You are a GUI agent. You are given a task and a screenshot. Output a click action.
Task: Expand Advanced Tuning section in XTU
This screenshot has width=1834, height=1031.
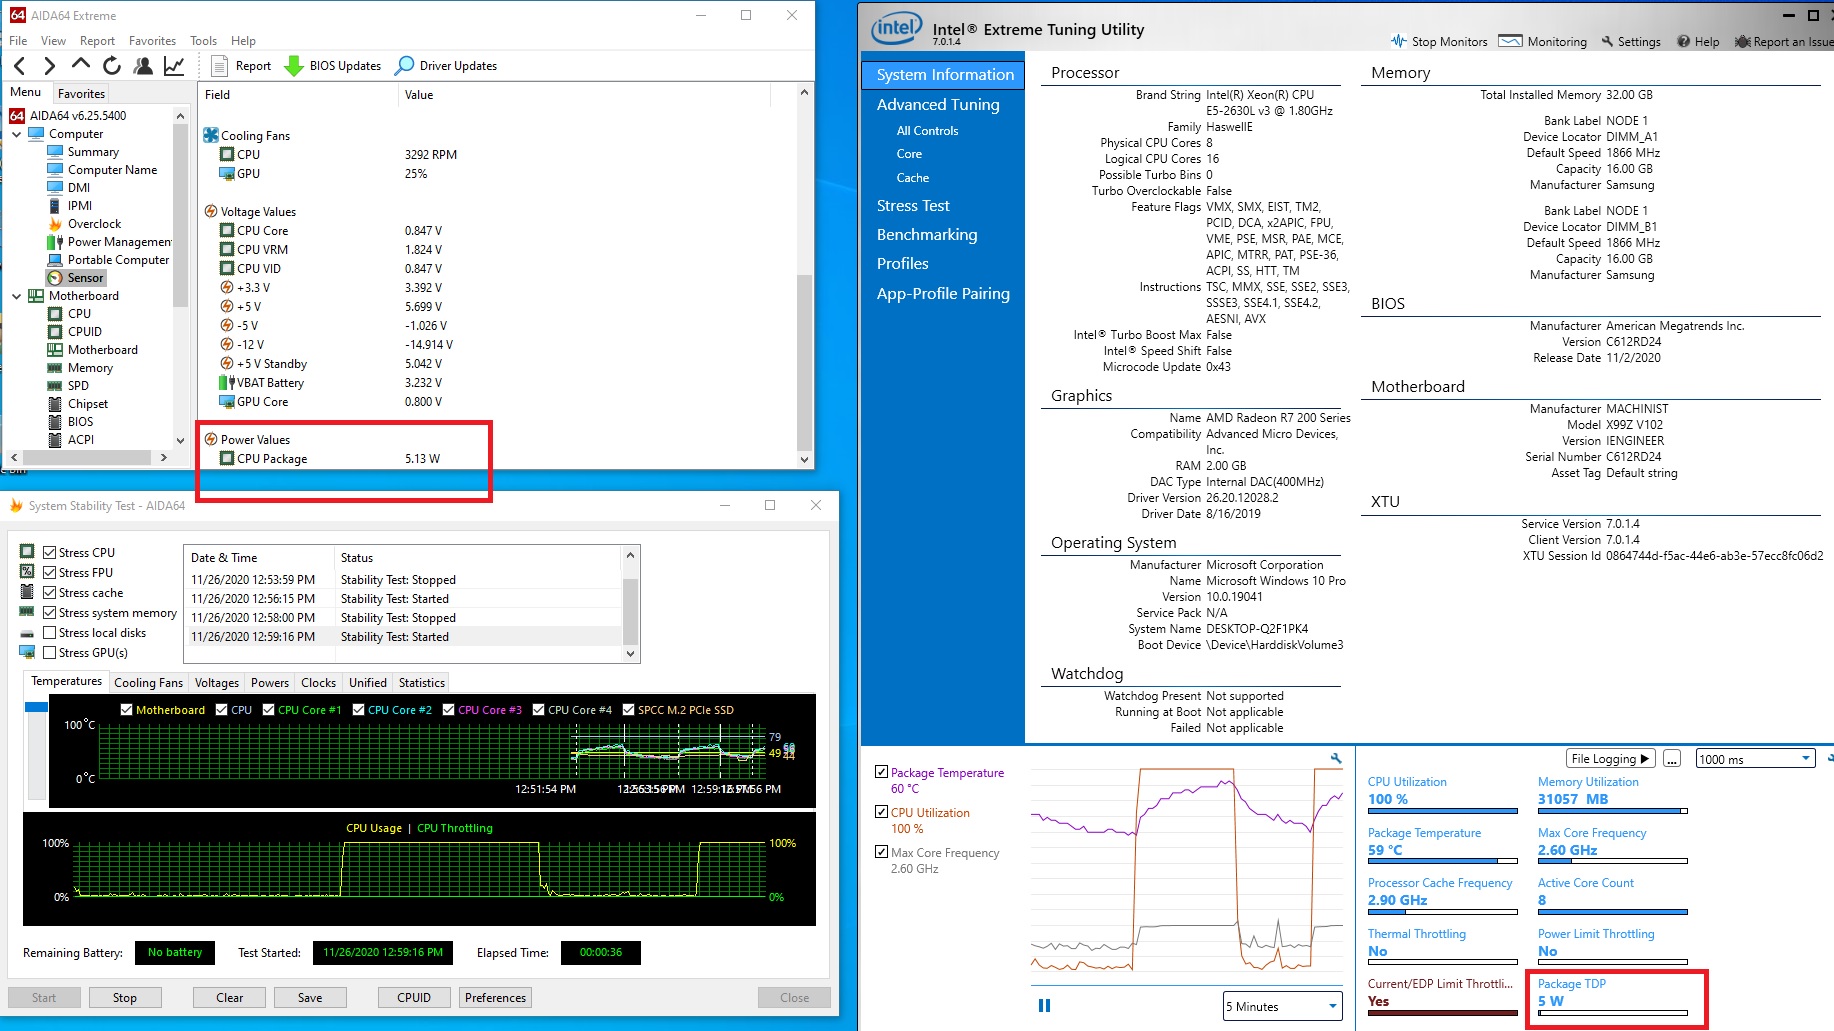(938, 105)
